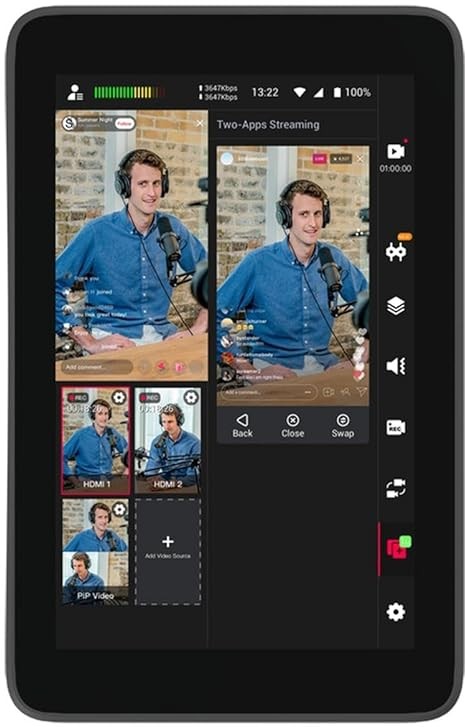466x727 pixels.
Task: Tap the profile avatar in right app preview
Action: tap(227, 159)
